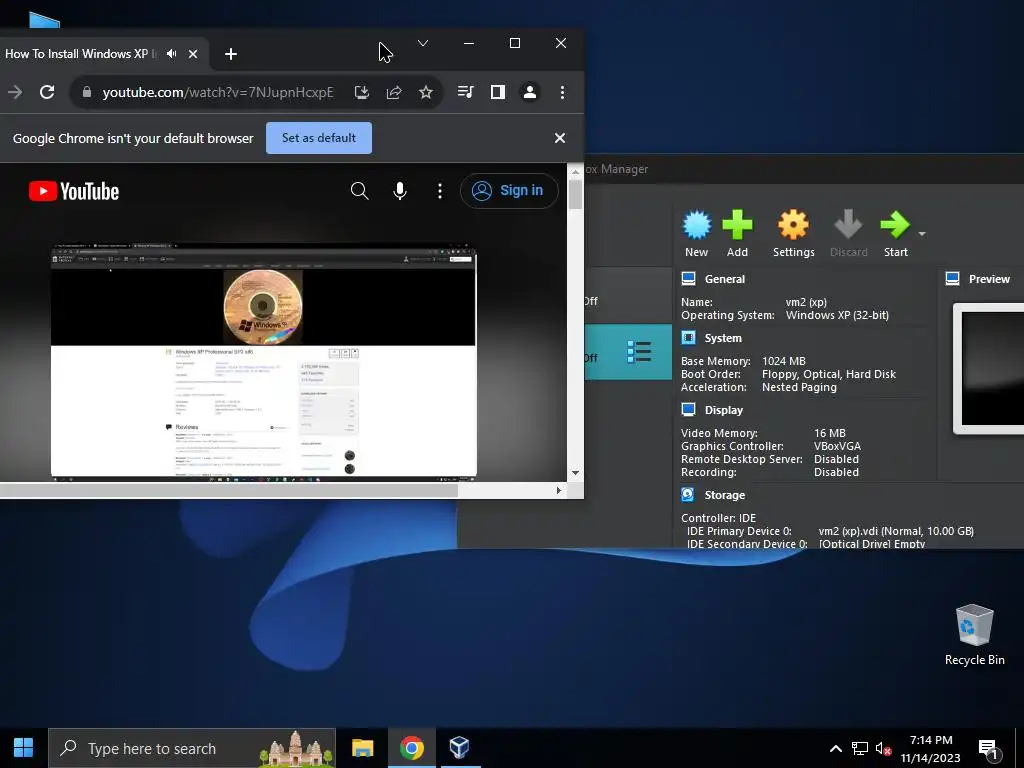The height and width of the screenshot is (768, 1024).
Task: Click VirtualBox icon in the taskbar
Action: (x=460, y=748)
